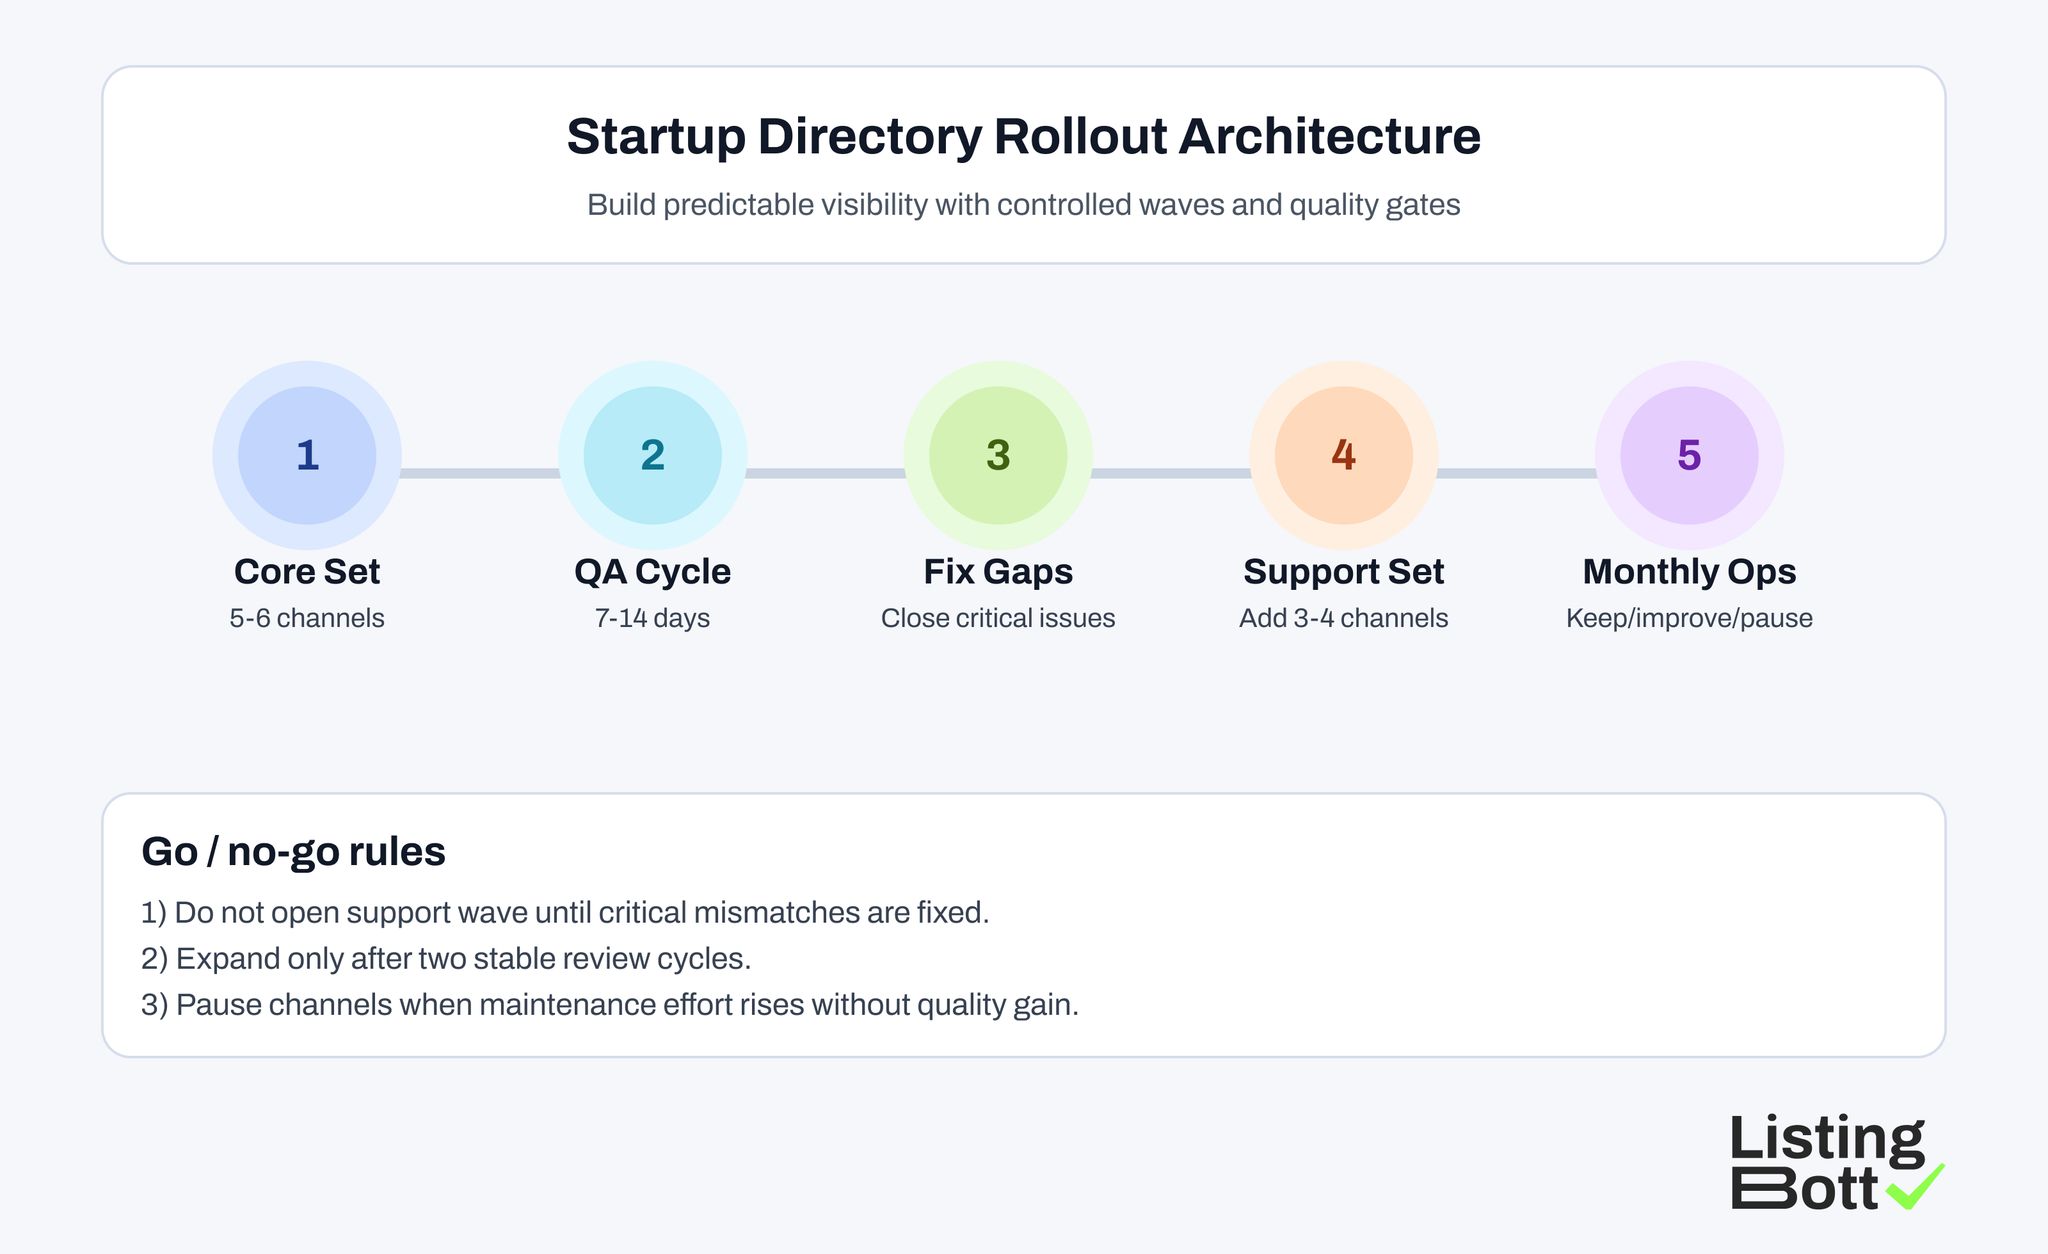Click the subtitle about controlled waves

(x=1023, y=206)
